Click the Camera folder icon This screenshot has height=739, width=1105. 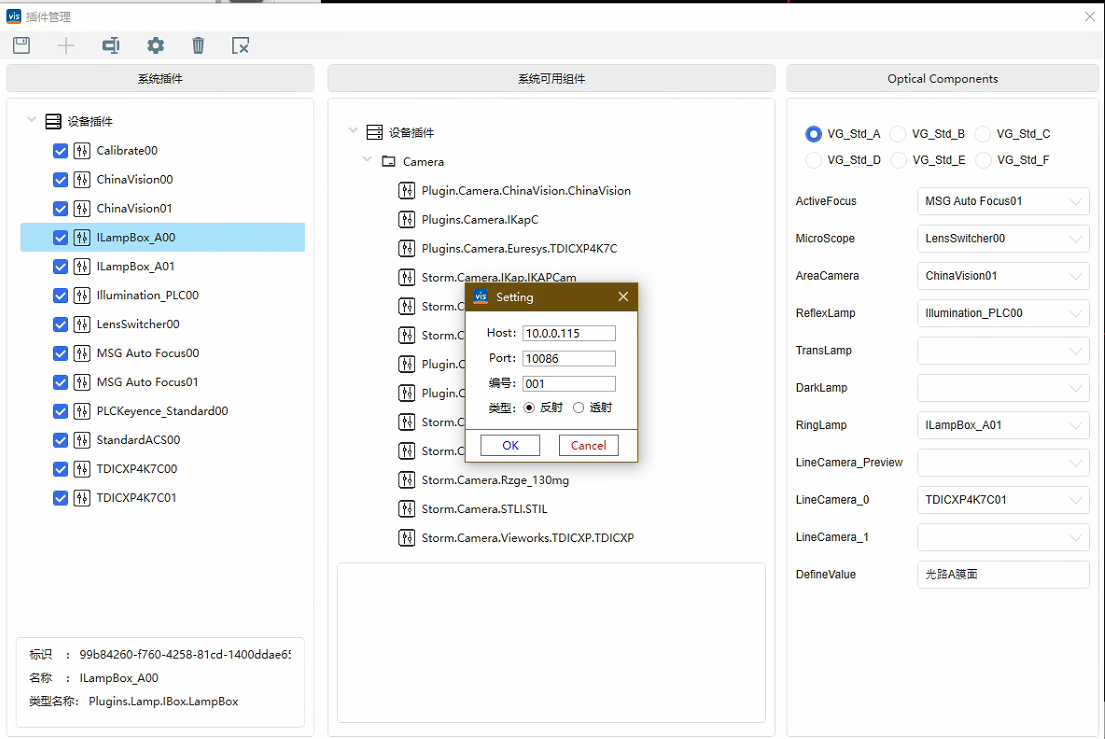tap(388, 162)
